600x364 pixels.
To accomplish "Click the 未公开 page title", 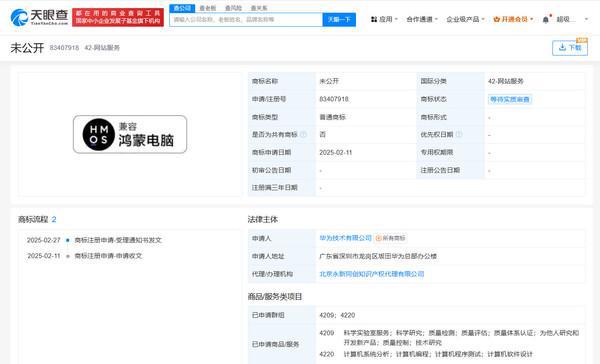I will (27, 48).
